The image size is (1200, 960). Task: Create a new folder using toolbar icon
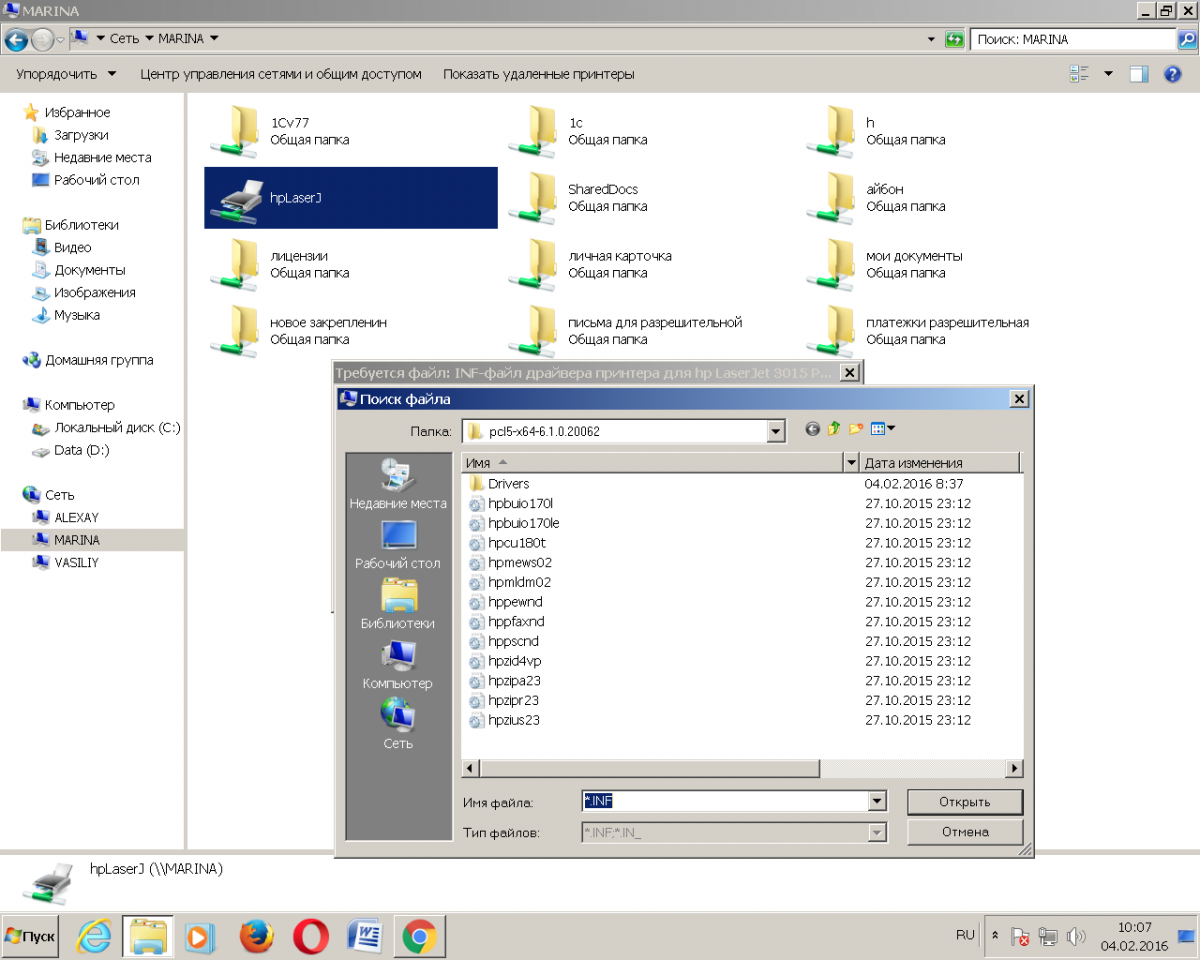856,430
